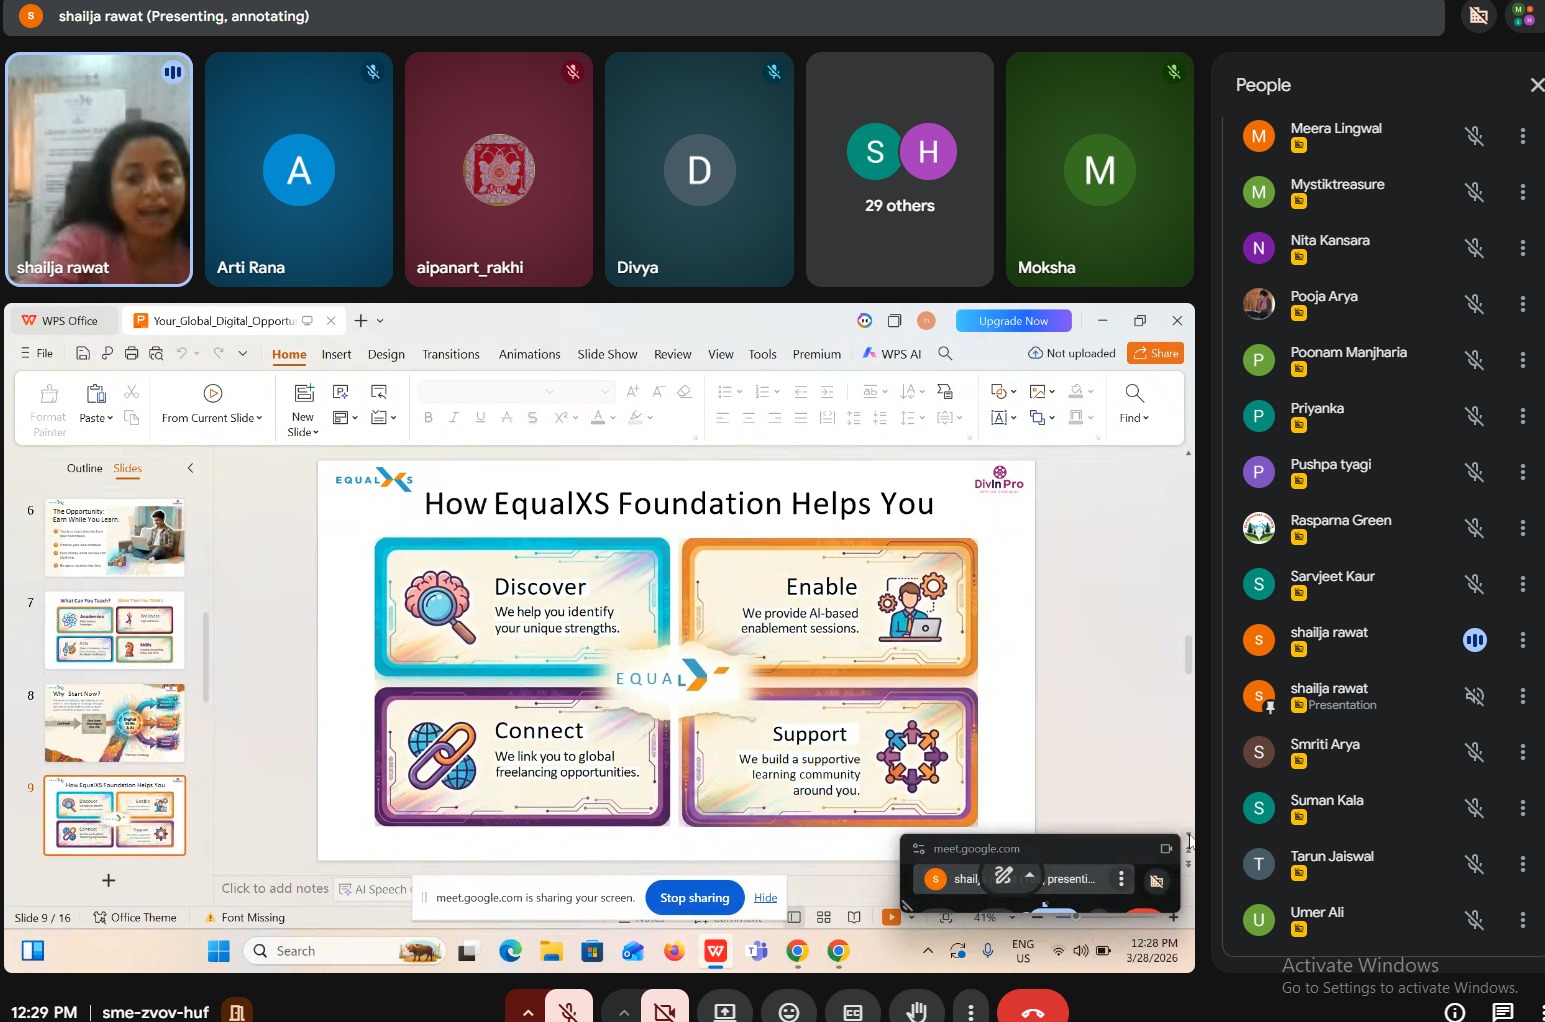Mute Sarvjeet Kaur's microphone in People list
This screenshot has height=1022, width=1545.
point(1474,584)
